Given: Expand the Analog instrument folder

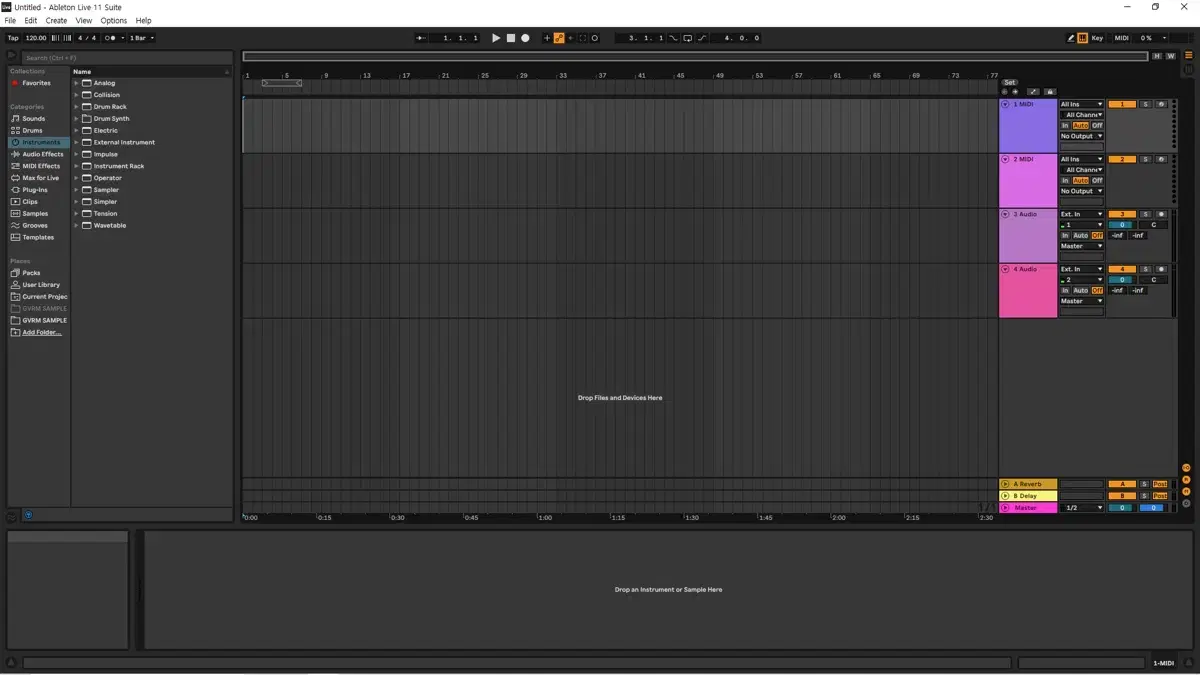Looking at the screenshot, I should (x=76, y=83).
